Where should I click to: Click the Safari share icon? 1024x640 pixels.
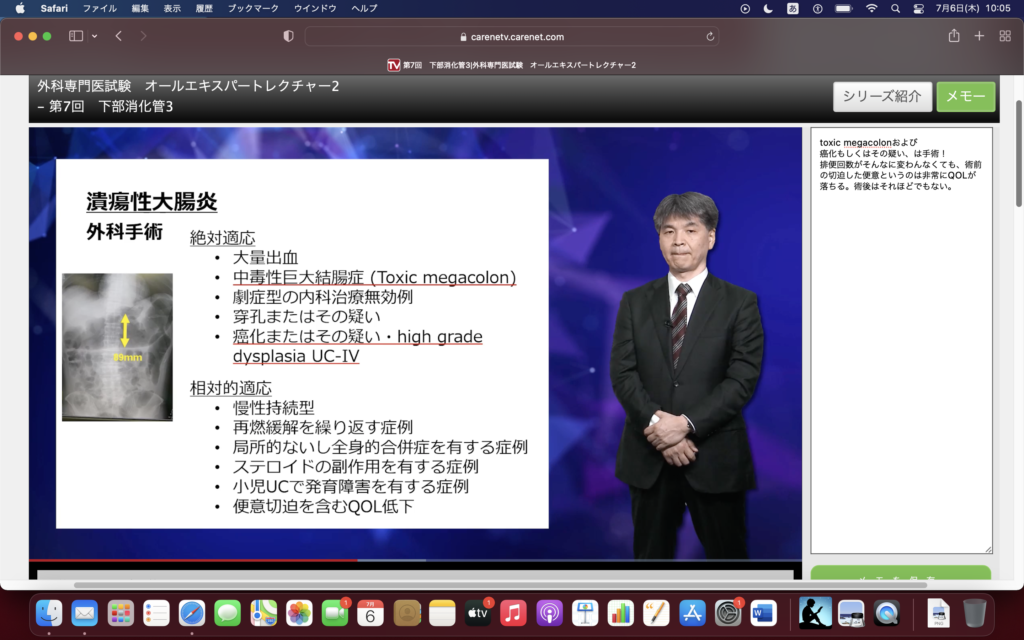click(954, 36)
